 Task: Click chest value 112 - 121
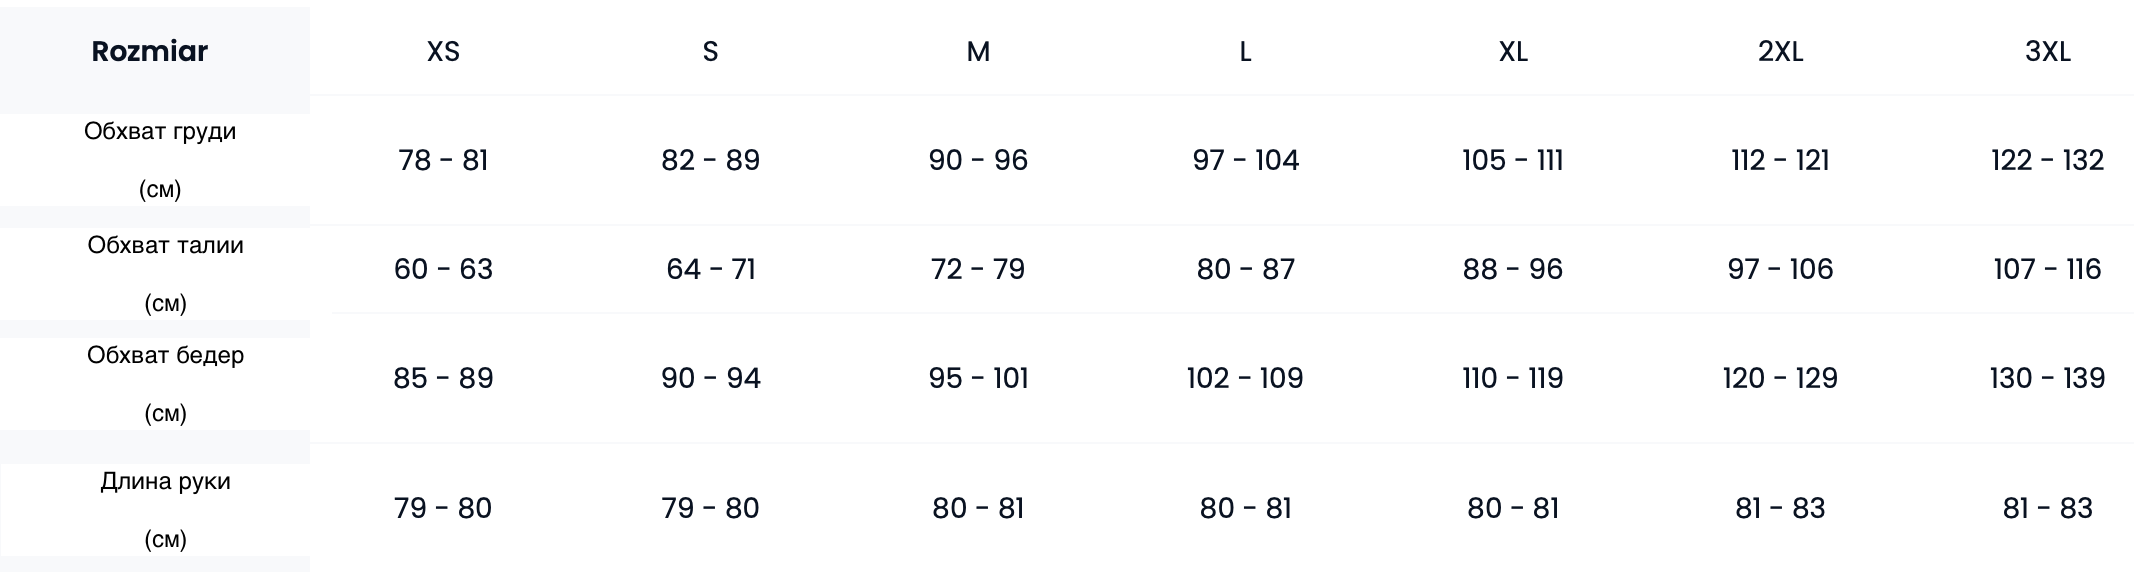(1780, 160)
